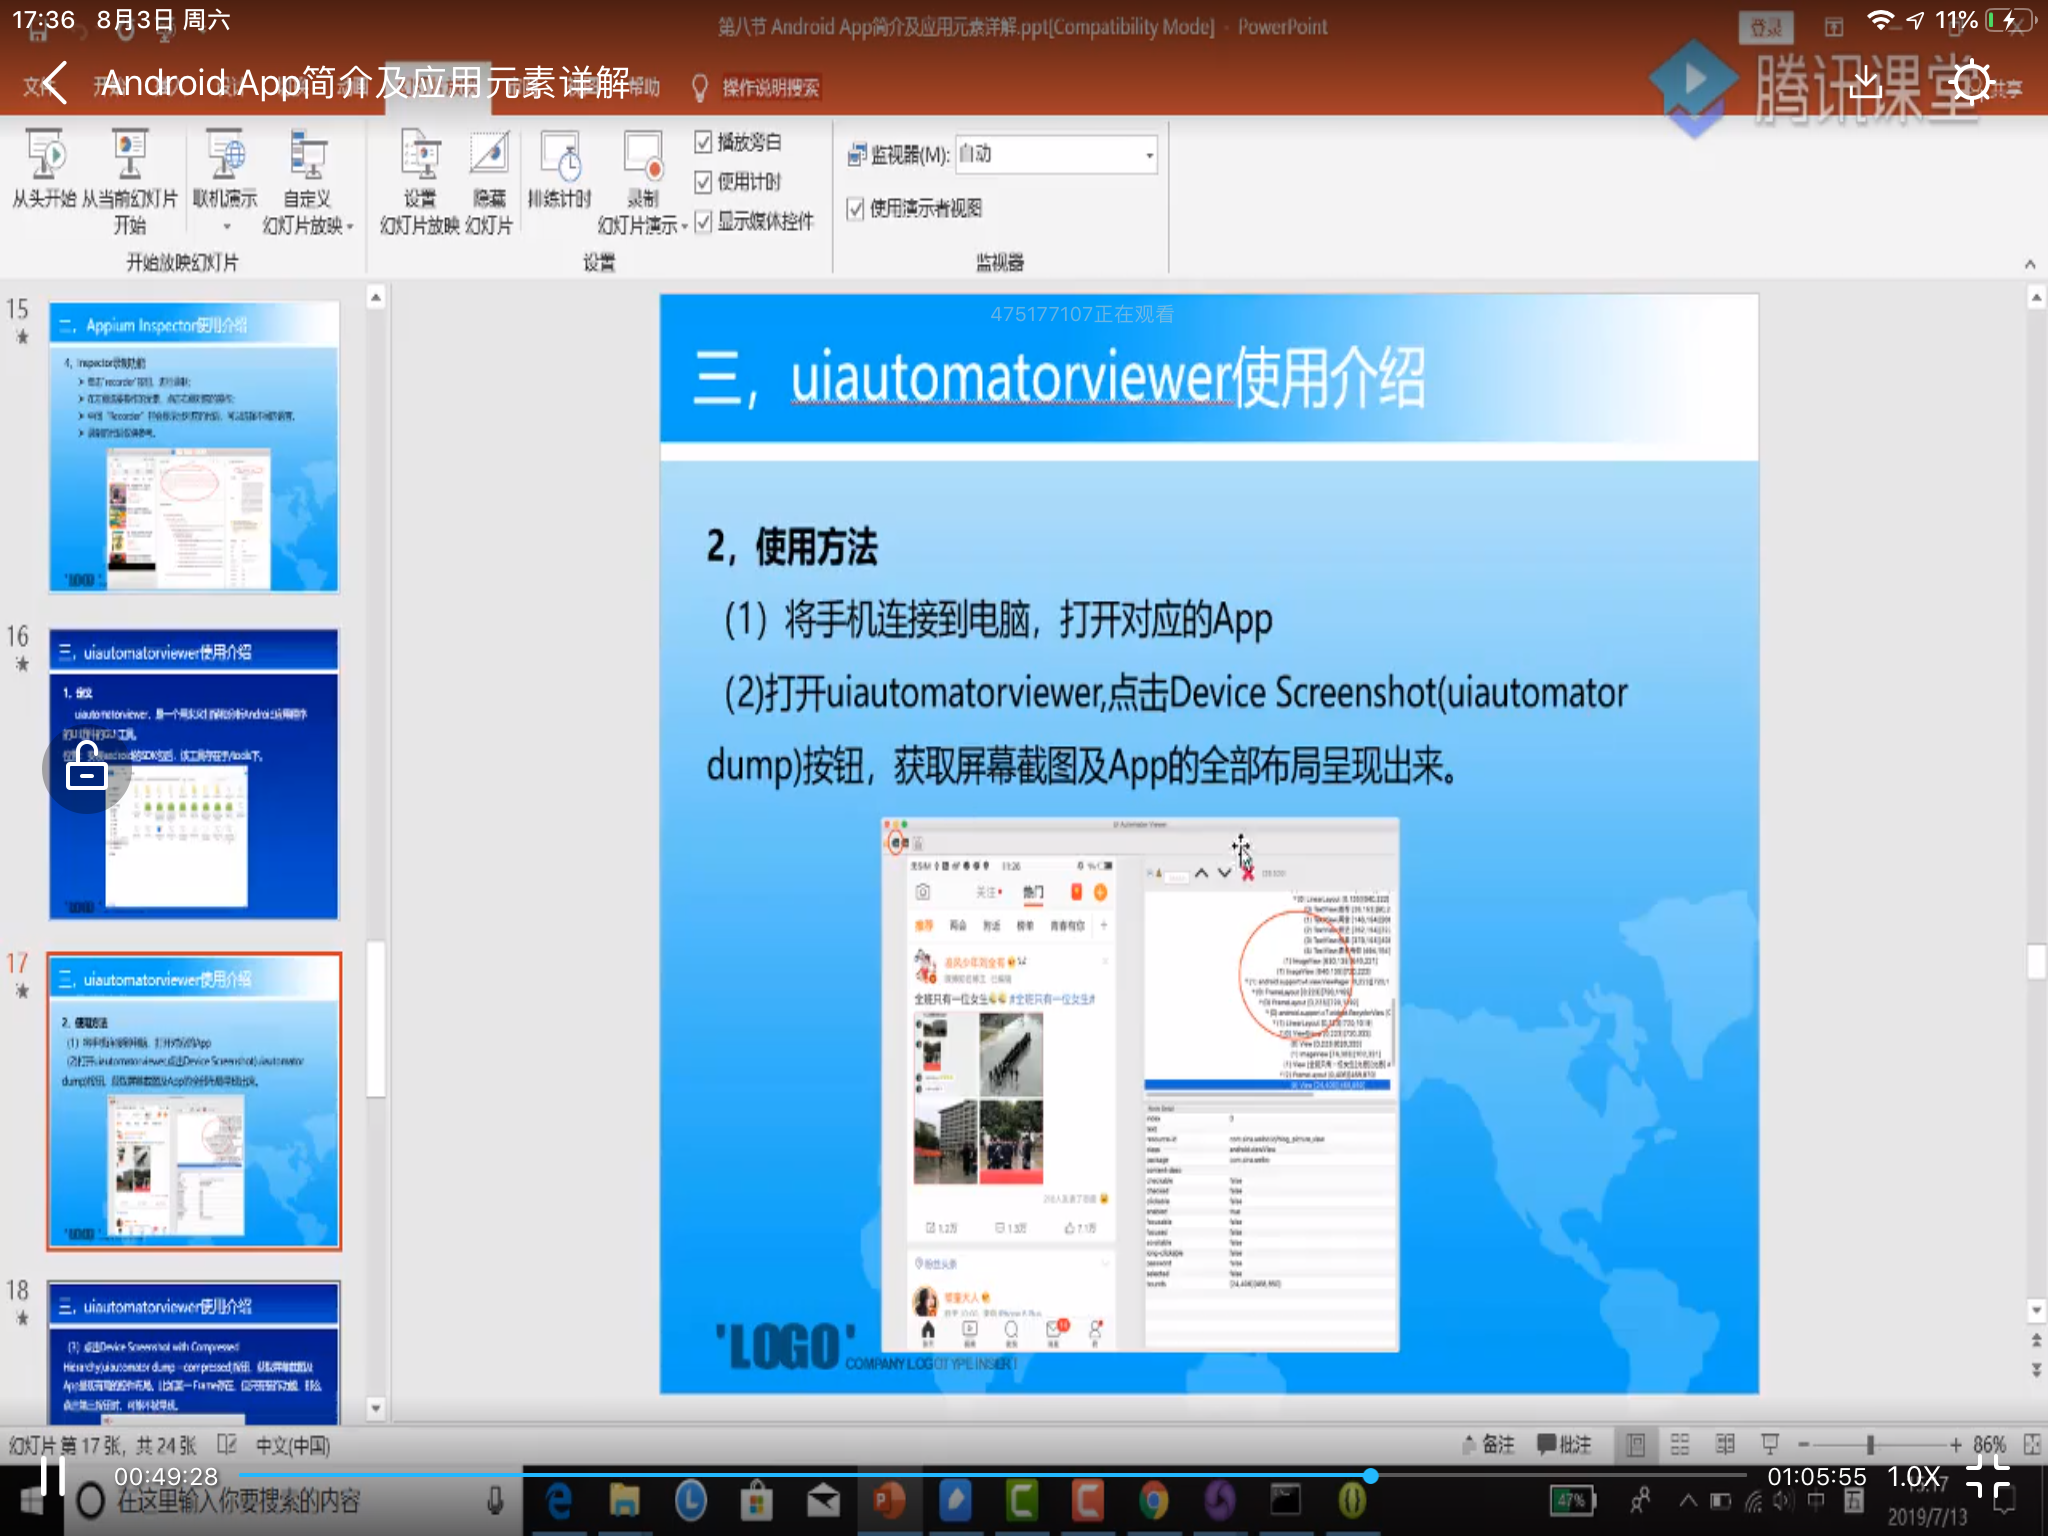Change the 1.0X playback speed

pos(1913,1477)
